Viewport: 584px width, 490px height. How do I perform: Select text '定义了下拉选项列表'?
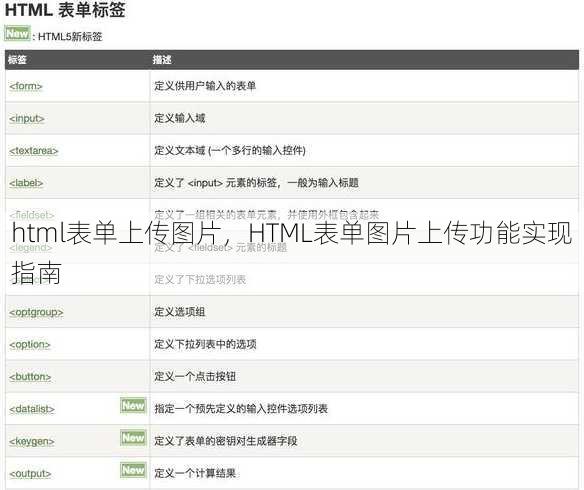click(x=200, y=280)
